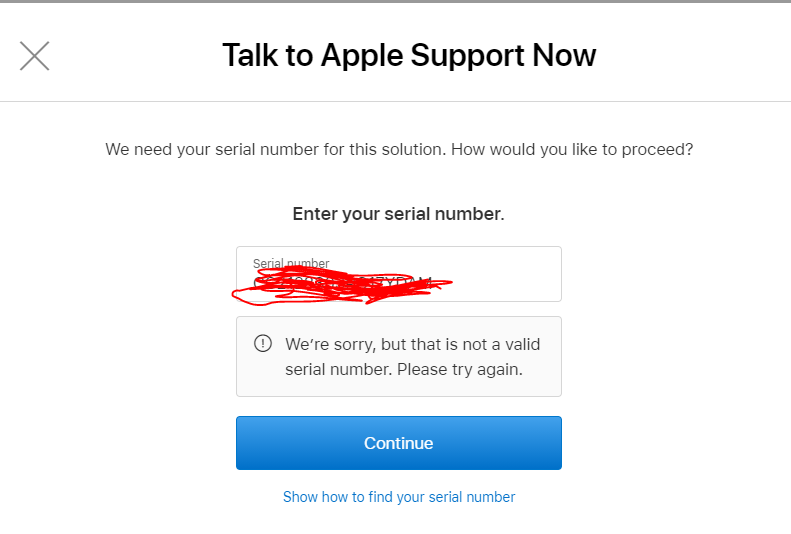Click the small Serial number floating label
Viewport: 791px width, 534px height.
(291, 263)
